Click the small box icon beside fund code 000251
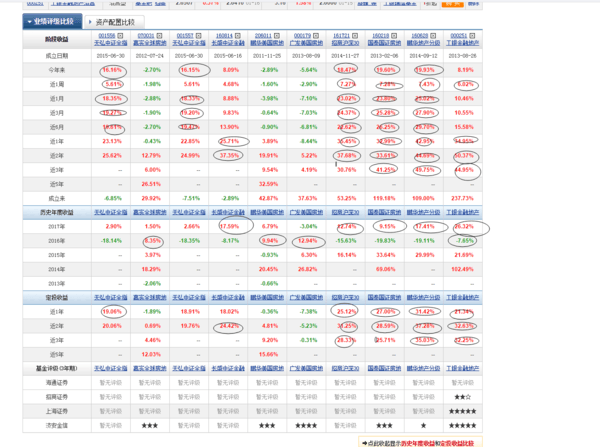This screenshot has width=600, height=447. [472, 36]
